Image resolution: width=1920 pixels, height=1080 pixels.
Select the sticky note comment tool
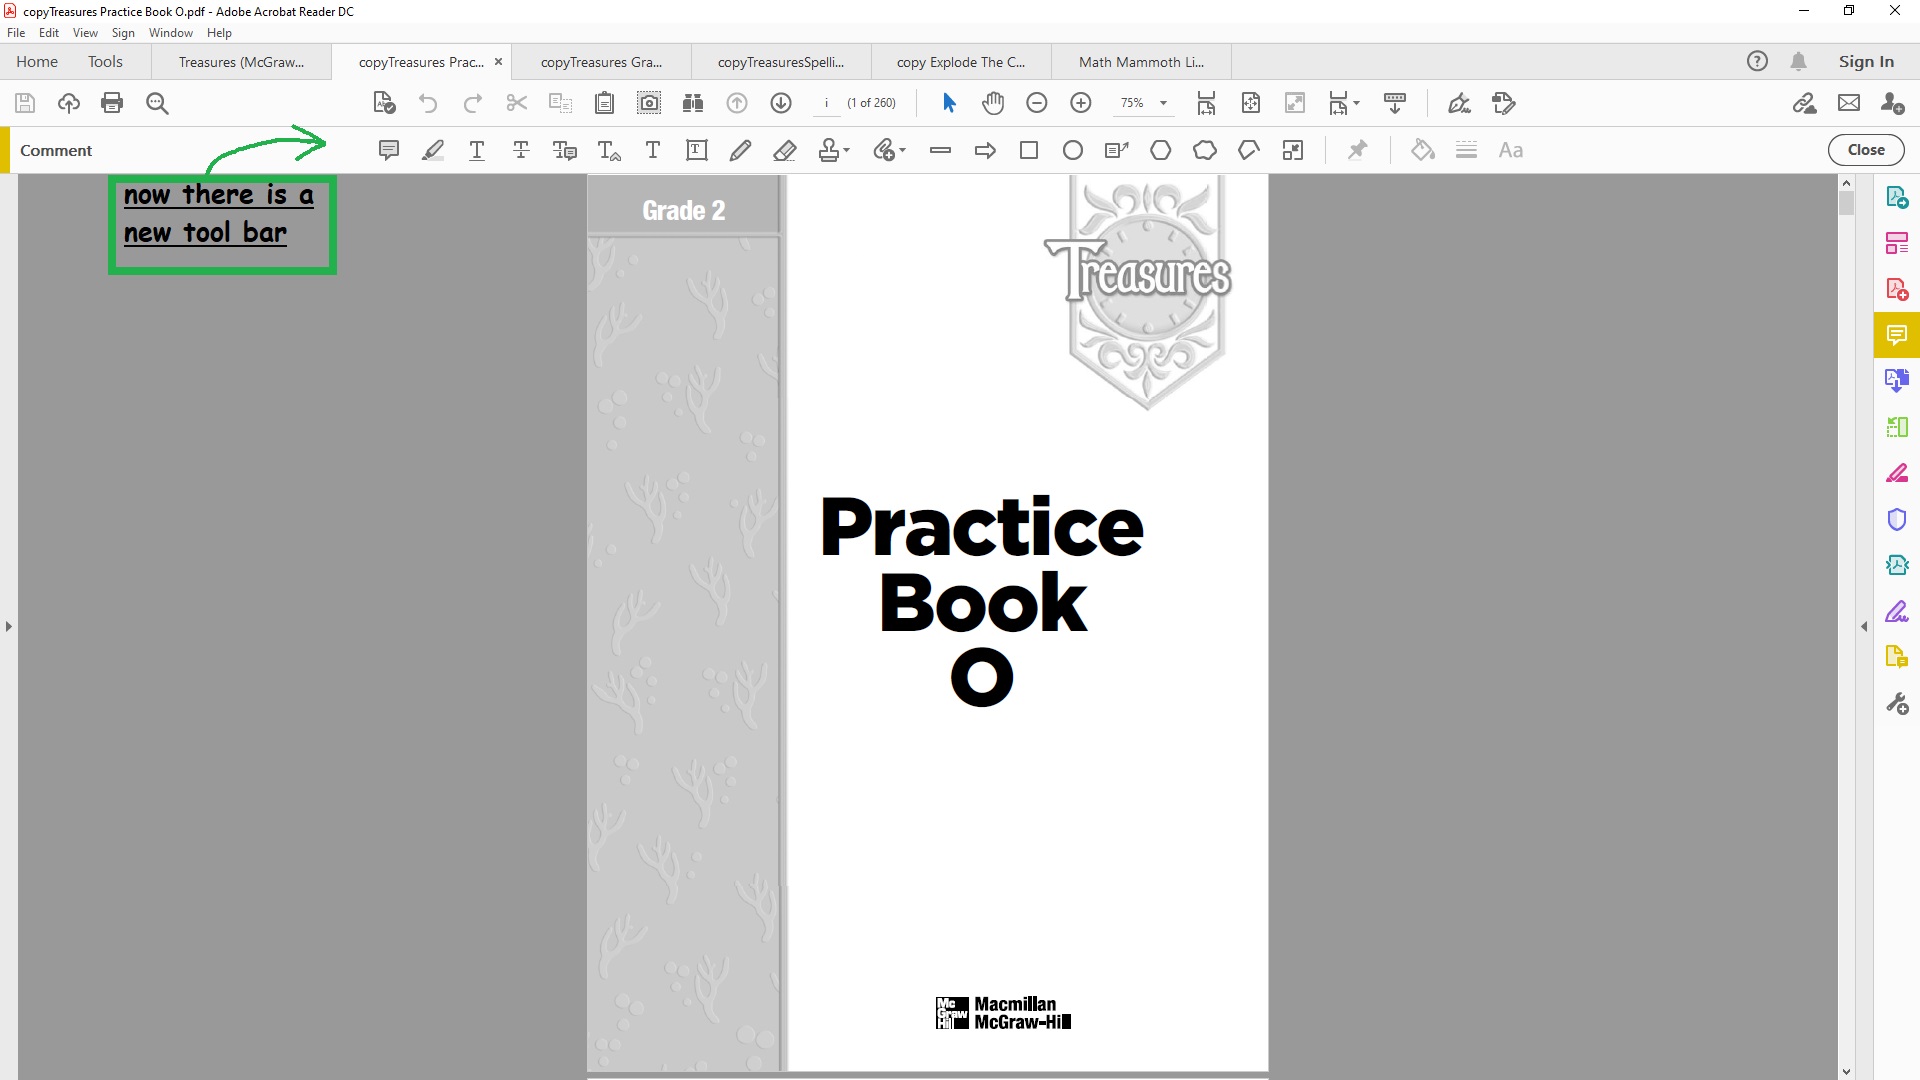pos(389,150)
